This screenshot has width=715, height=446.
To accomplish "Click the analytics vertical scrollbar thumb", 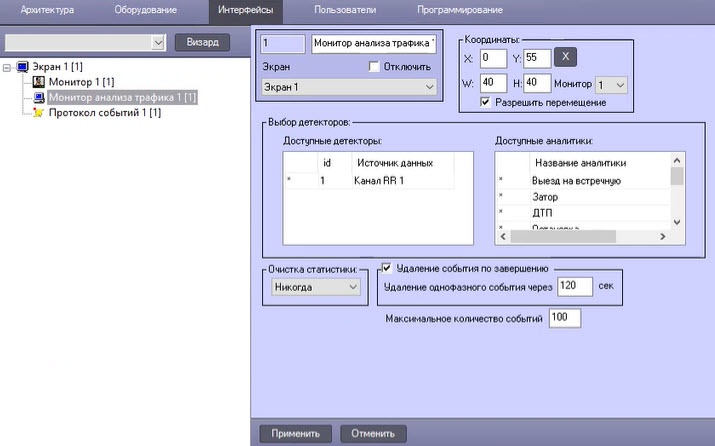I will [x=677, y=176].
